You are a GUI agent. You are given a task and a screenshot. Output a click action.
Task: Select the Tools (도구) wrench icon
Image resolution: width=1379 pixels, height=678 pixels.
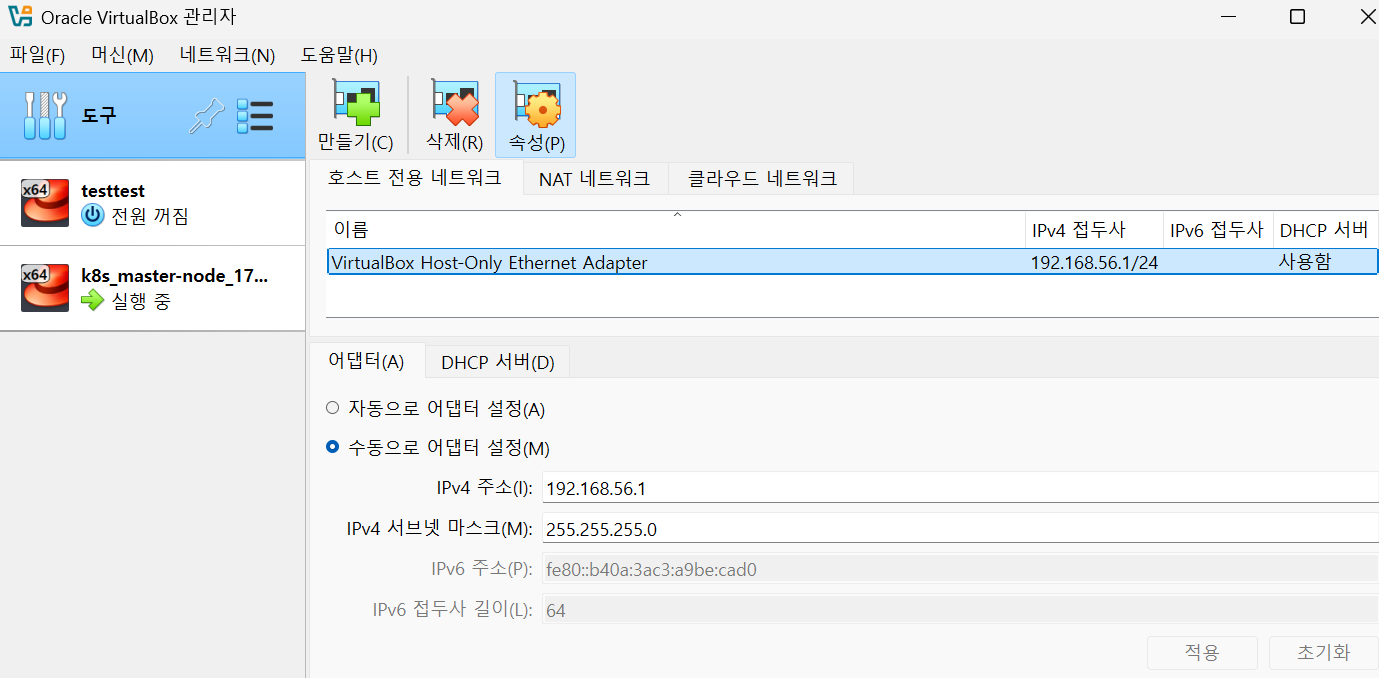pos(45,116)
